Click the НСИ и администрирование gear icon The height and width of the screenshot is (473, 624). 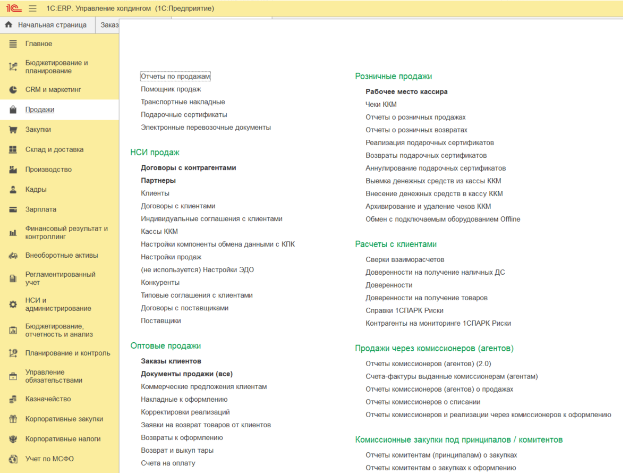(13, 304)
